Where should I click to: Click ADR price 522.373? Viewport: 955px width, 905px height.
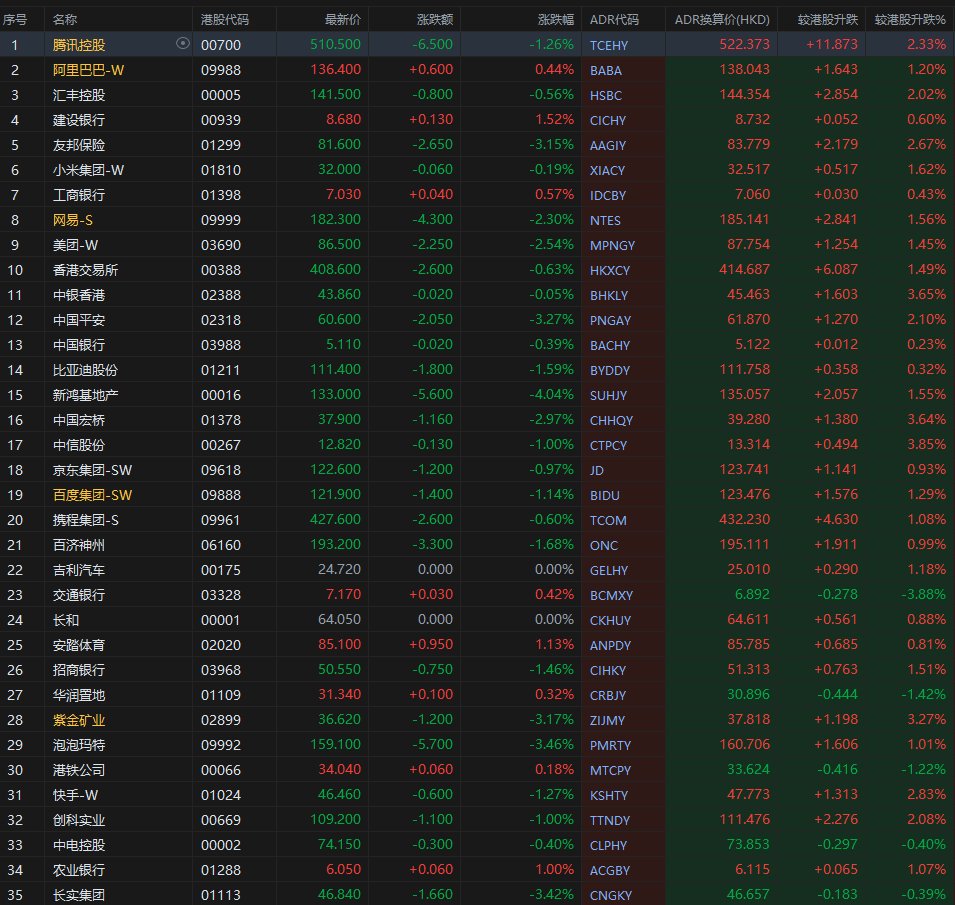(x=744, y=44)
